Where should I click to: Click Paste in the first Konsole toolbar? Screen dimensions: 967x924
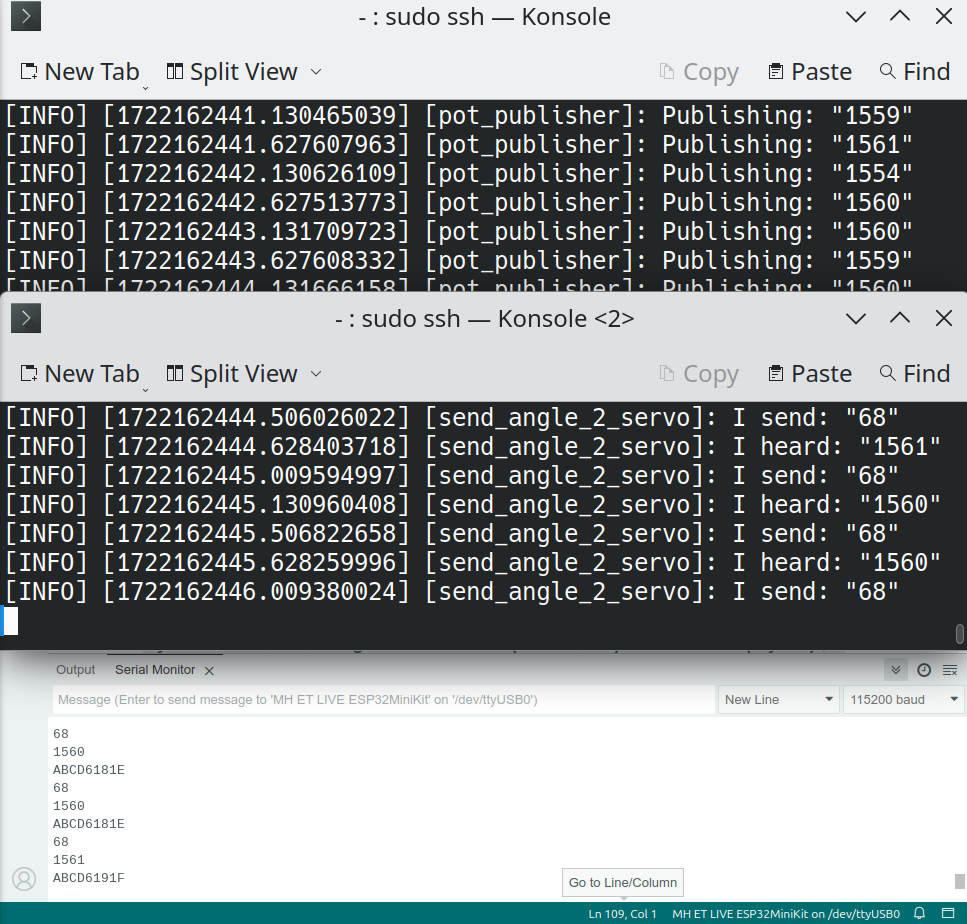[810, 72]
